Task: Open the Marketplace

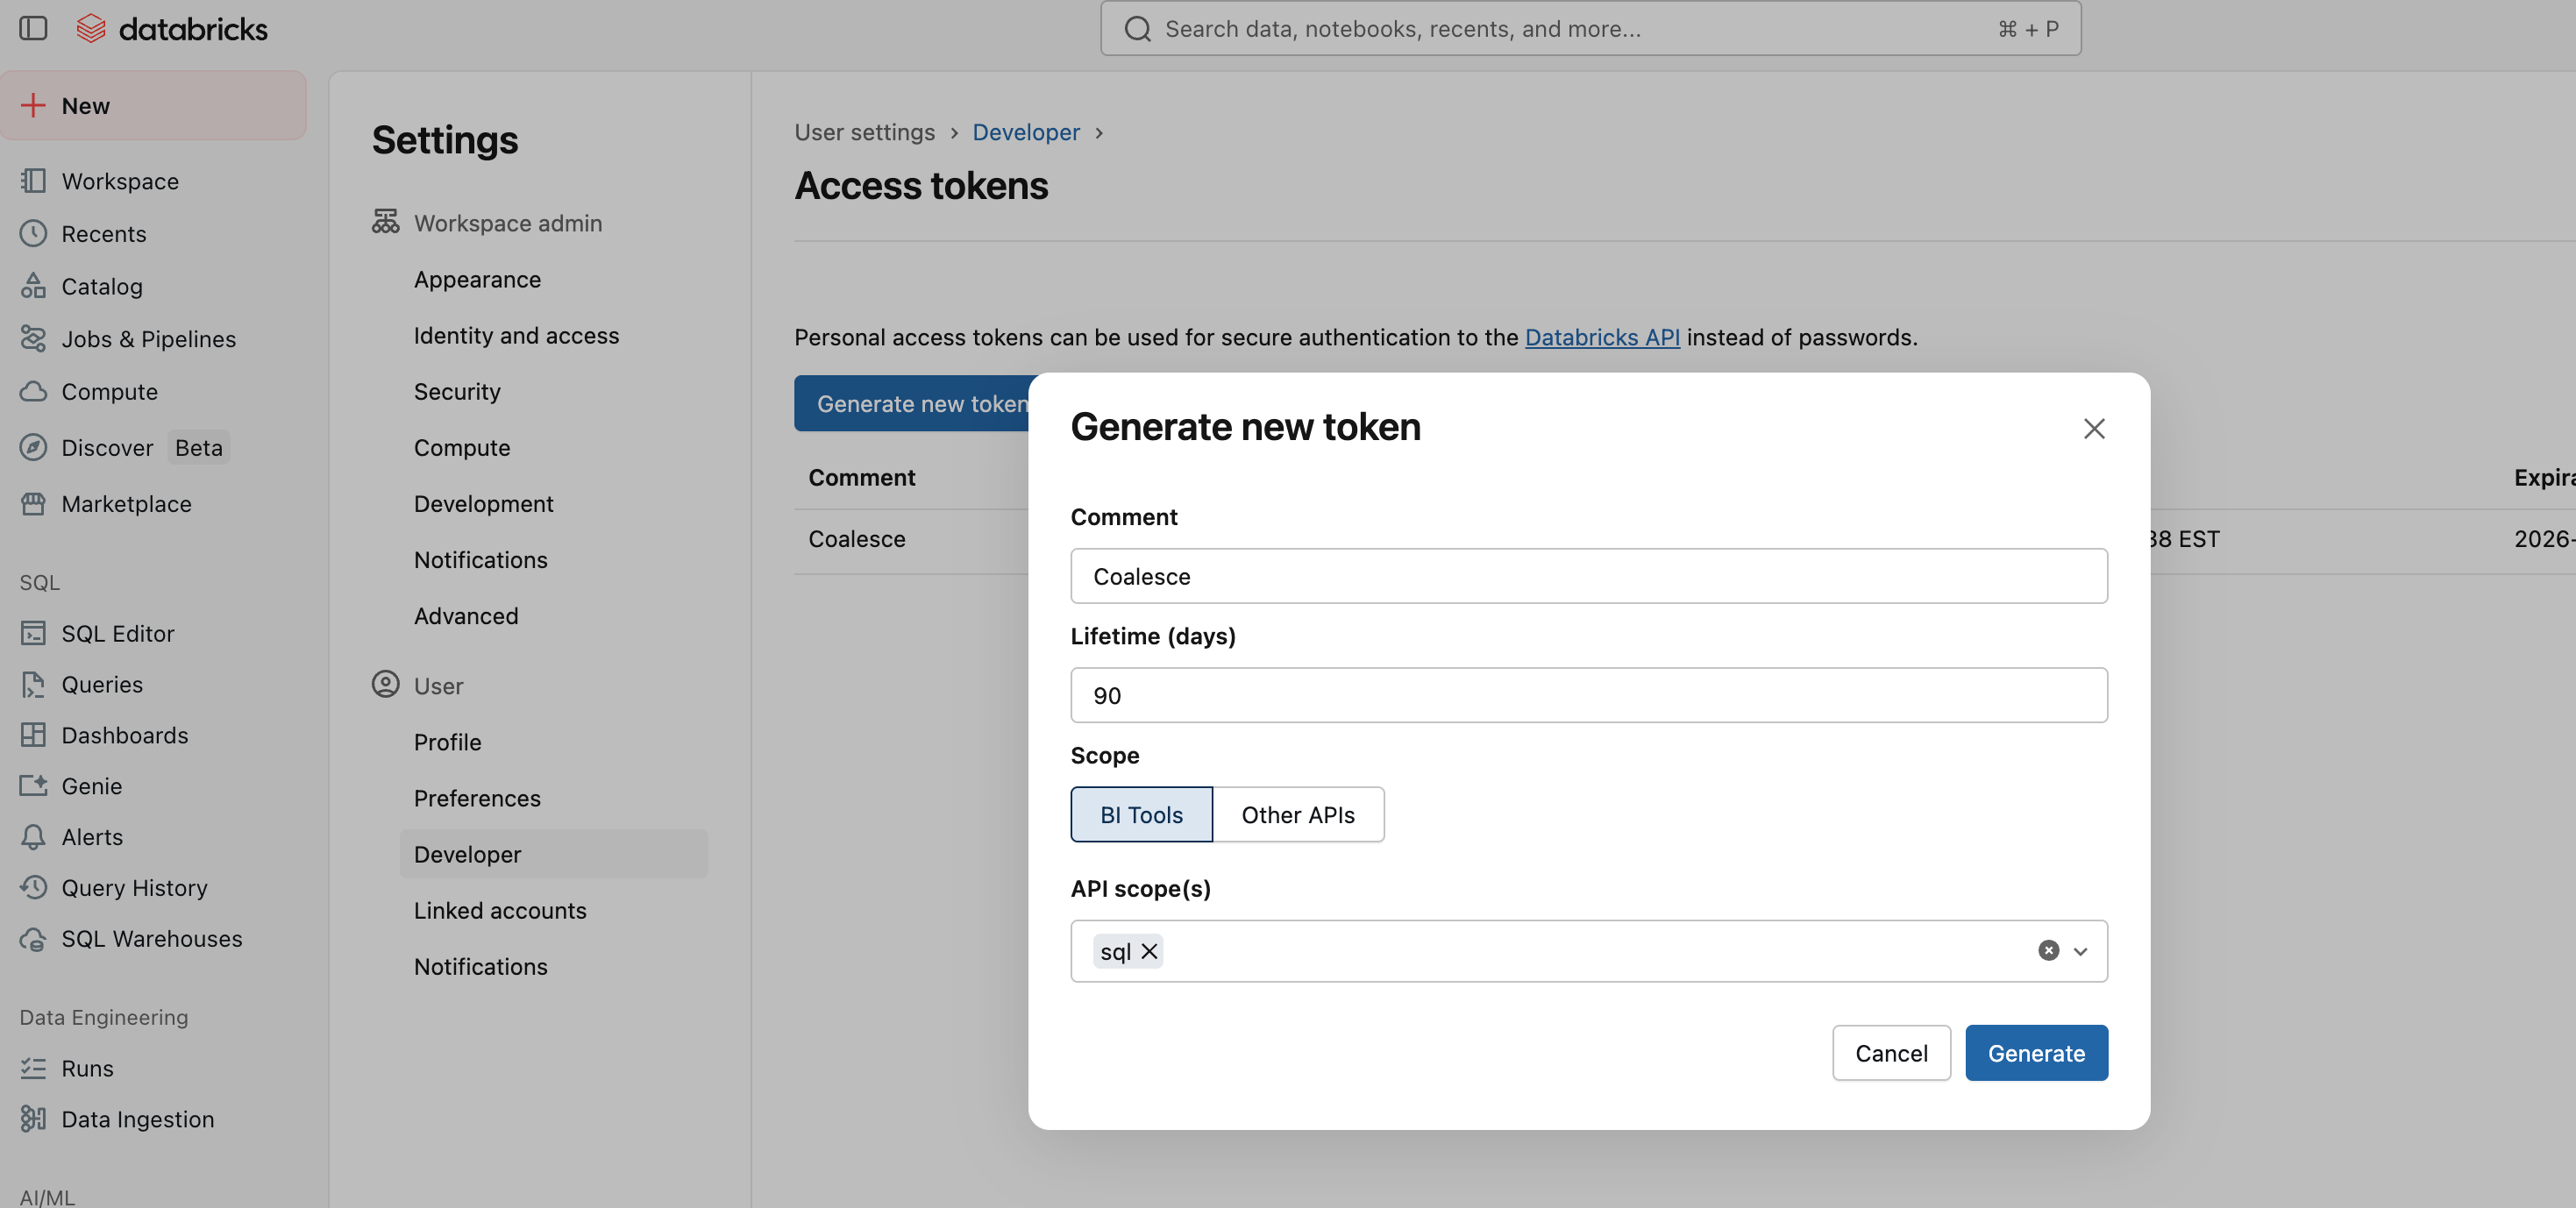Action: [x=127, y=503]
